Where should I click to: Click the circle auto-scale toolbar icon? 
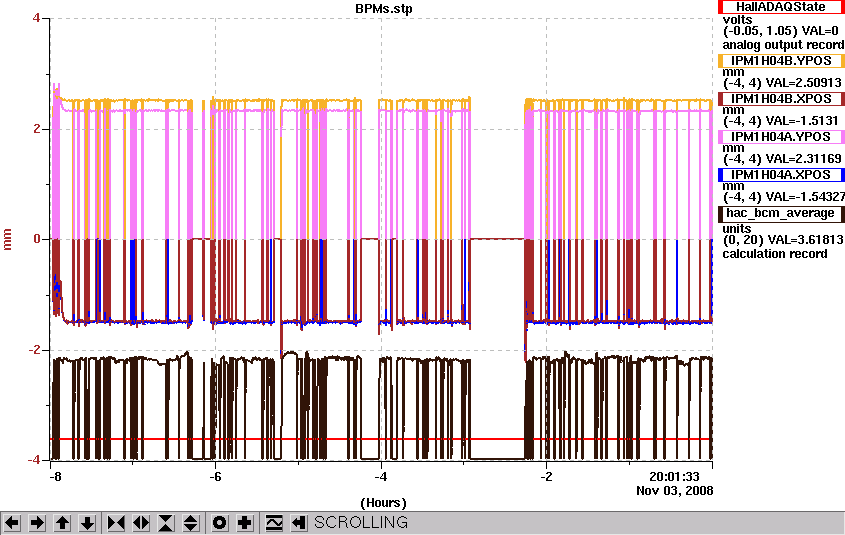(x=219, y=523)
